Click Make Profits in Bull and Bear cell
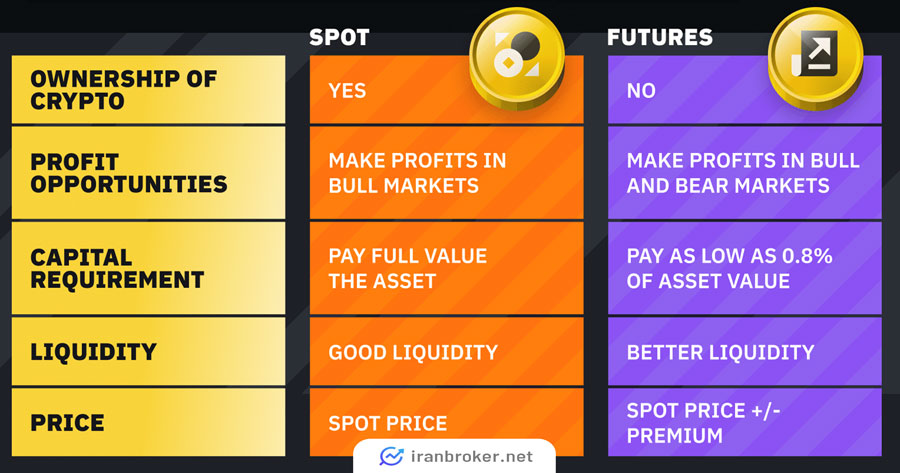The image size is (900, 473). (x=744, y=173)
